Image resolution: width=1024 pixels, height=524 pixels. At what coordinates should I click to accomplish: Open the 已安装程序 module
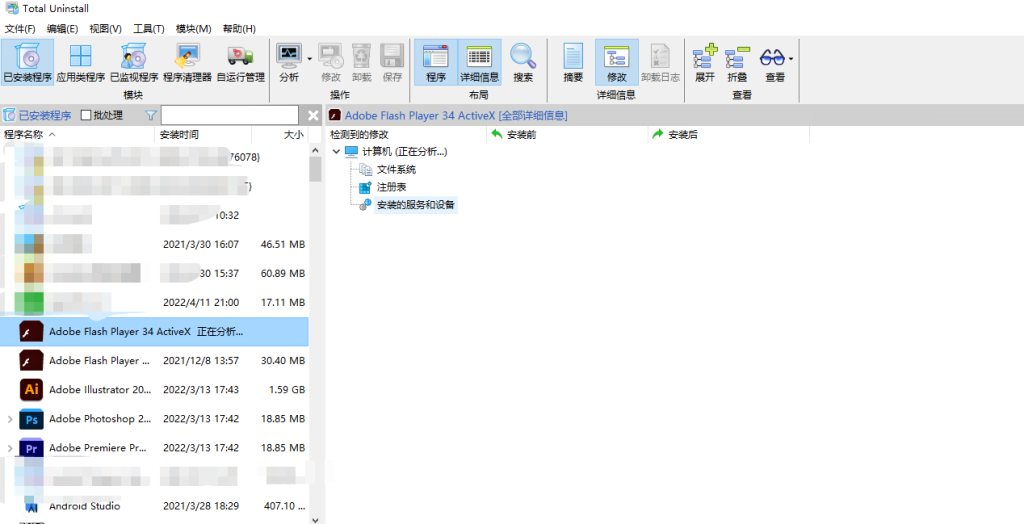pyautogui.click(x=27, y=63)
